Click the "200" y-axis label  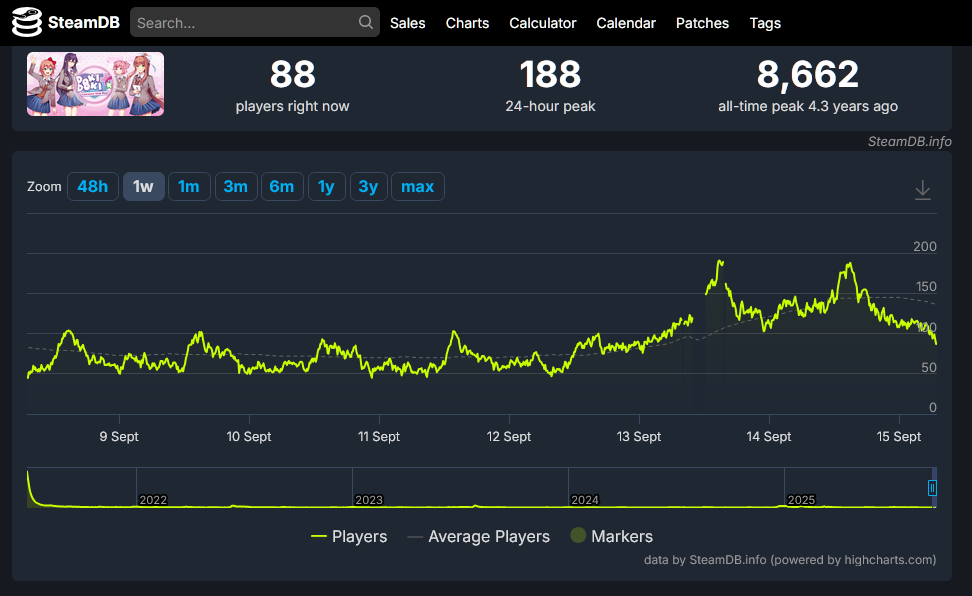(924, 246)
